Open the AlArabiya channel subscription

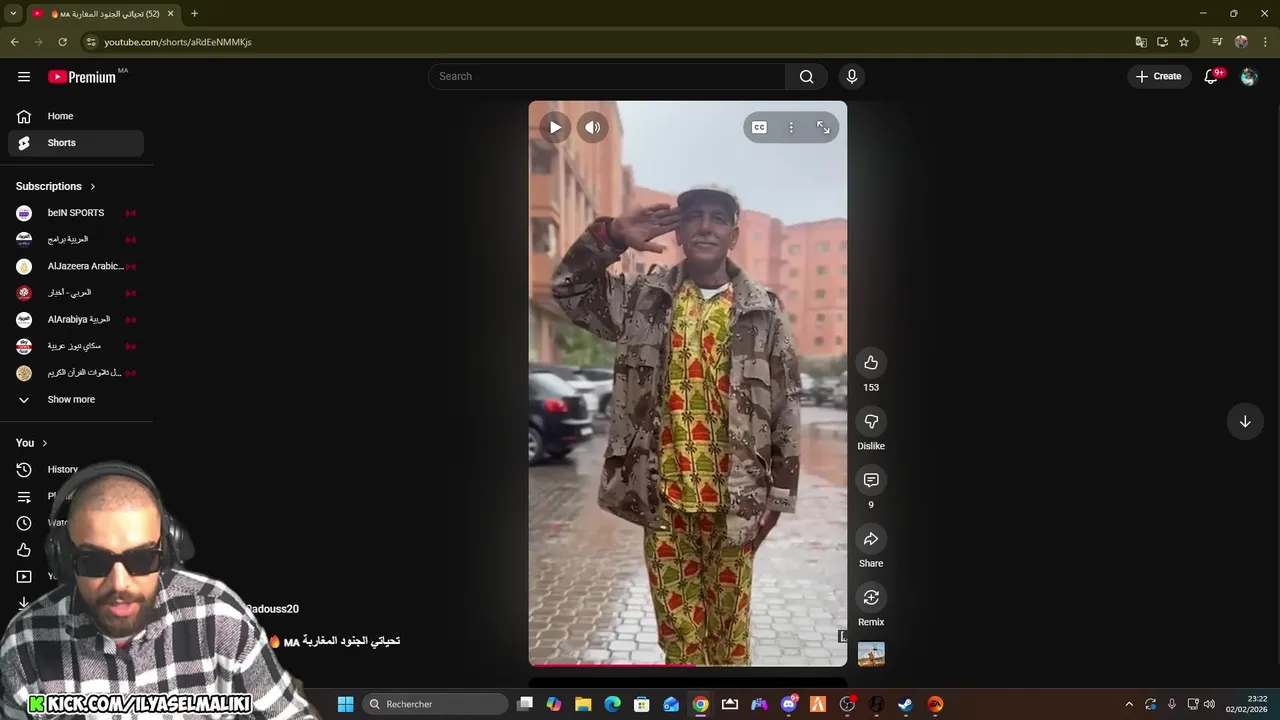[76, 319]
